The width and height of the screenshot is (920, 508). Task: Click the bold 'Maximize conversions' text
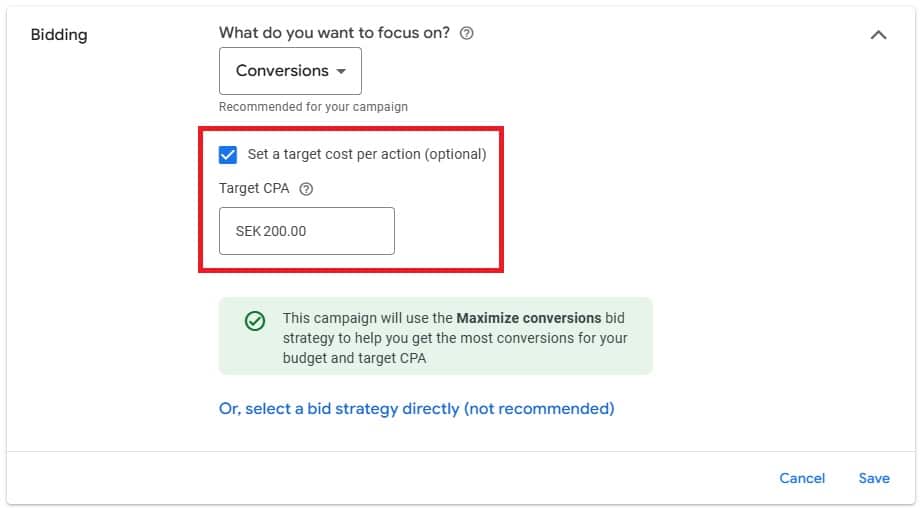click(529, 318)
